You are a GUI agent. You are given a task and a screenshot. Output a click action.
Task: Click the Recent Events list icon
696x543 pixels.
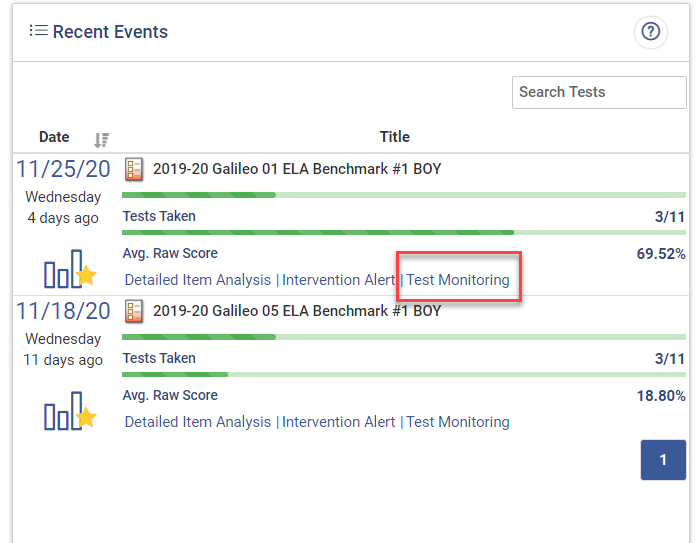(38, 31)
